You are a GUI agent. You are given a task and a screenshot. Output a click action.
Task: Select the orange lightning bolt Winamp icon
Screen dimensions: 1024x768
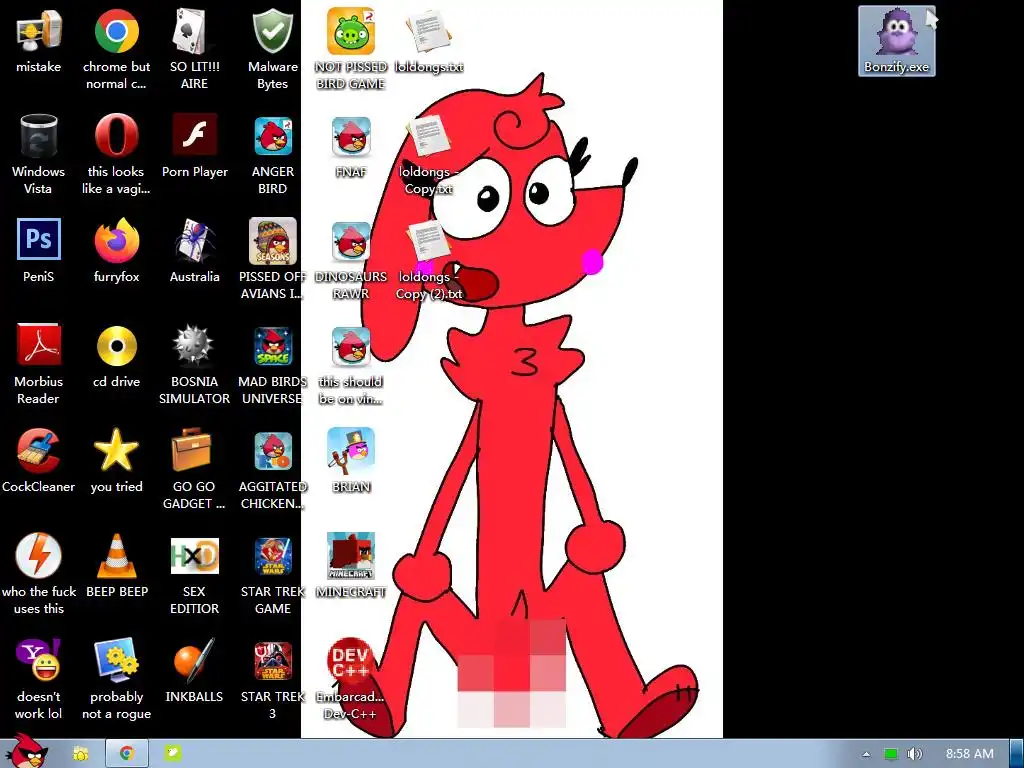click(x=38, y=575)
